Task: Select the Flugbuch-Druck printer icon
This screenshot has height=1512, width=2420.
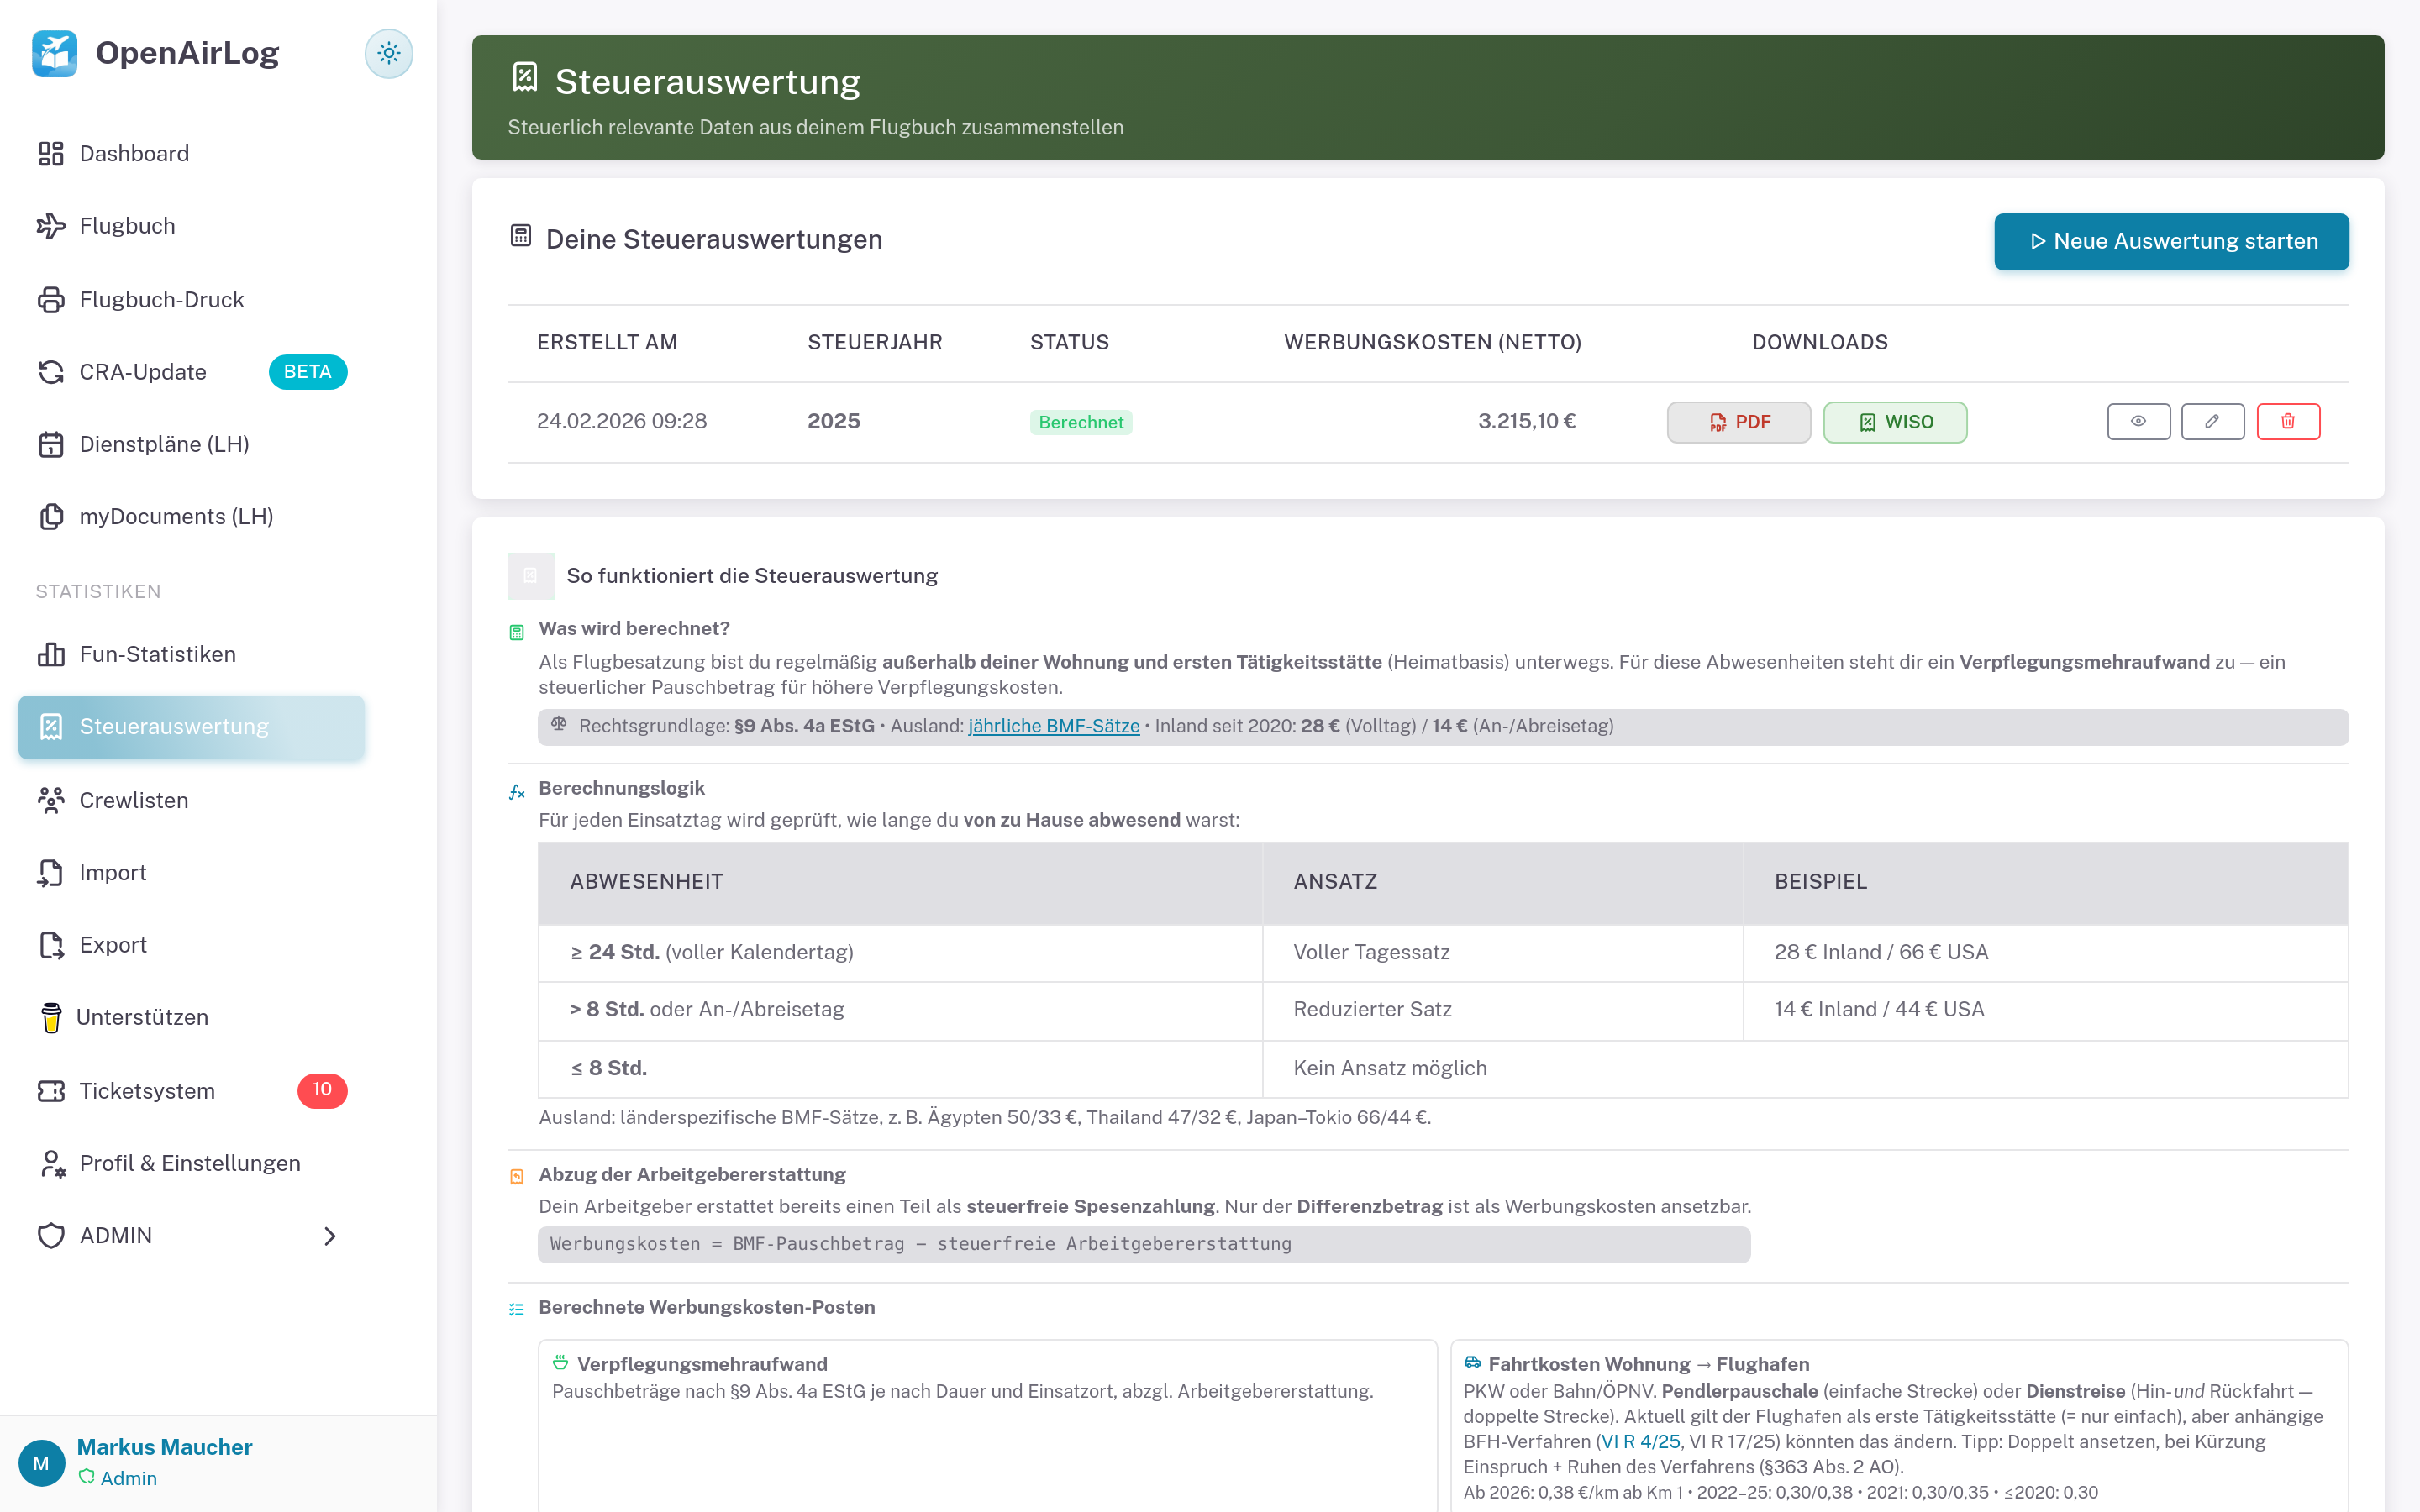Action: (52, 299)
